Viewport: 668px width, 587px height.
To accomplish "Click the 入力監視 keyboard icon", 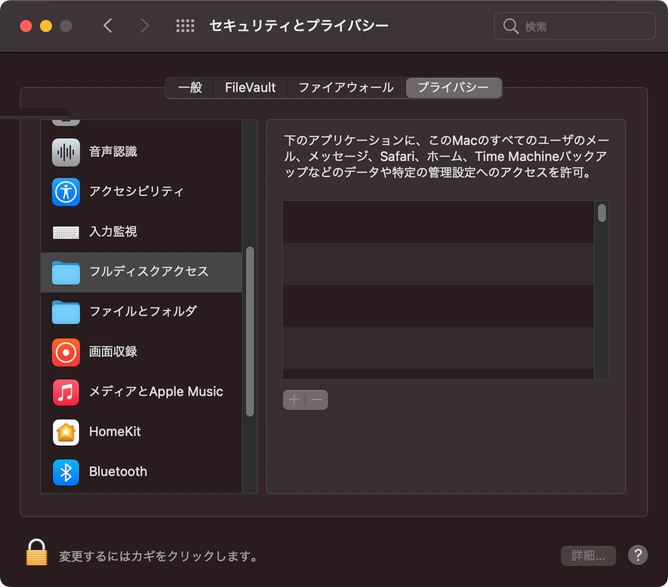I will click(66, 232).
